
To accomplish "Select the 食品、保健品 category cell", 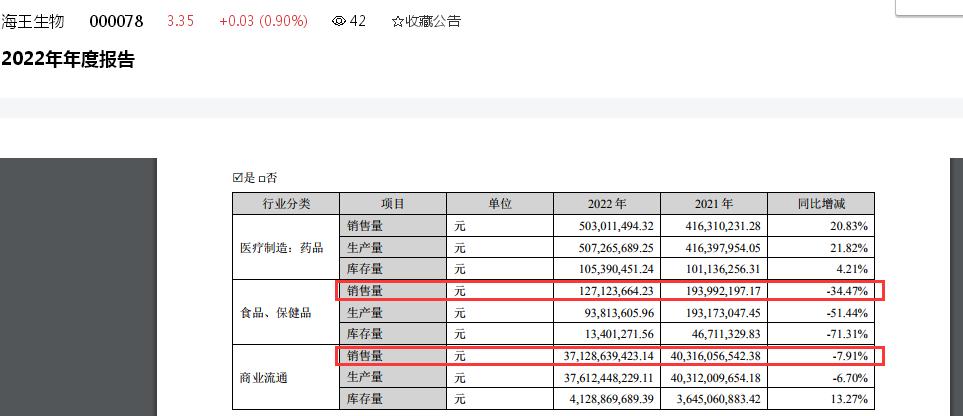I will [x=286, y=313].
